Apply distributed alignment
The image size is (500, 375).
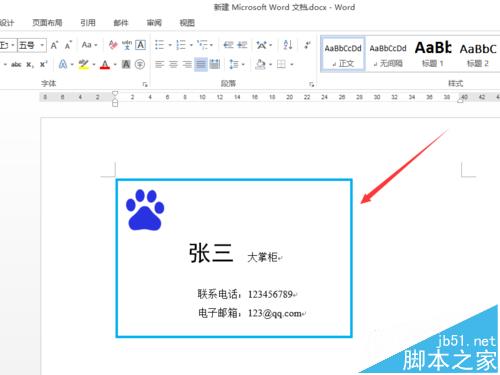click(215, 64)
